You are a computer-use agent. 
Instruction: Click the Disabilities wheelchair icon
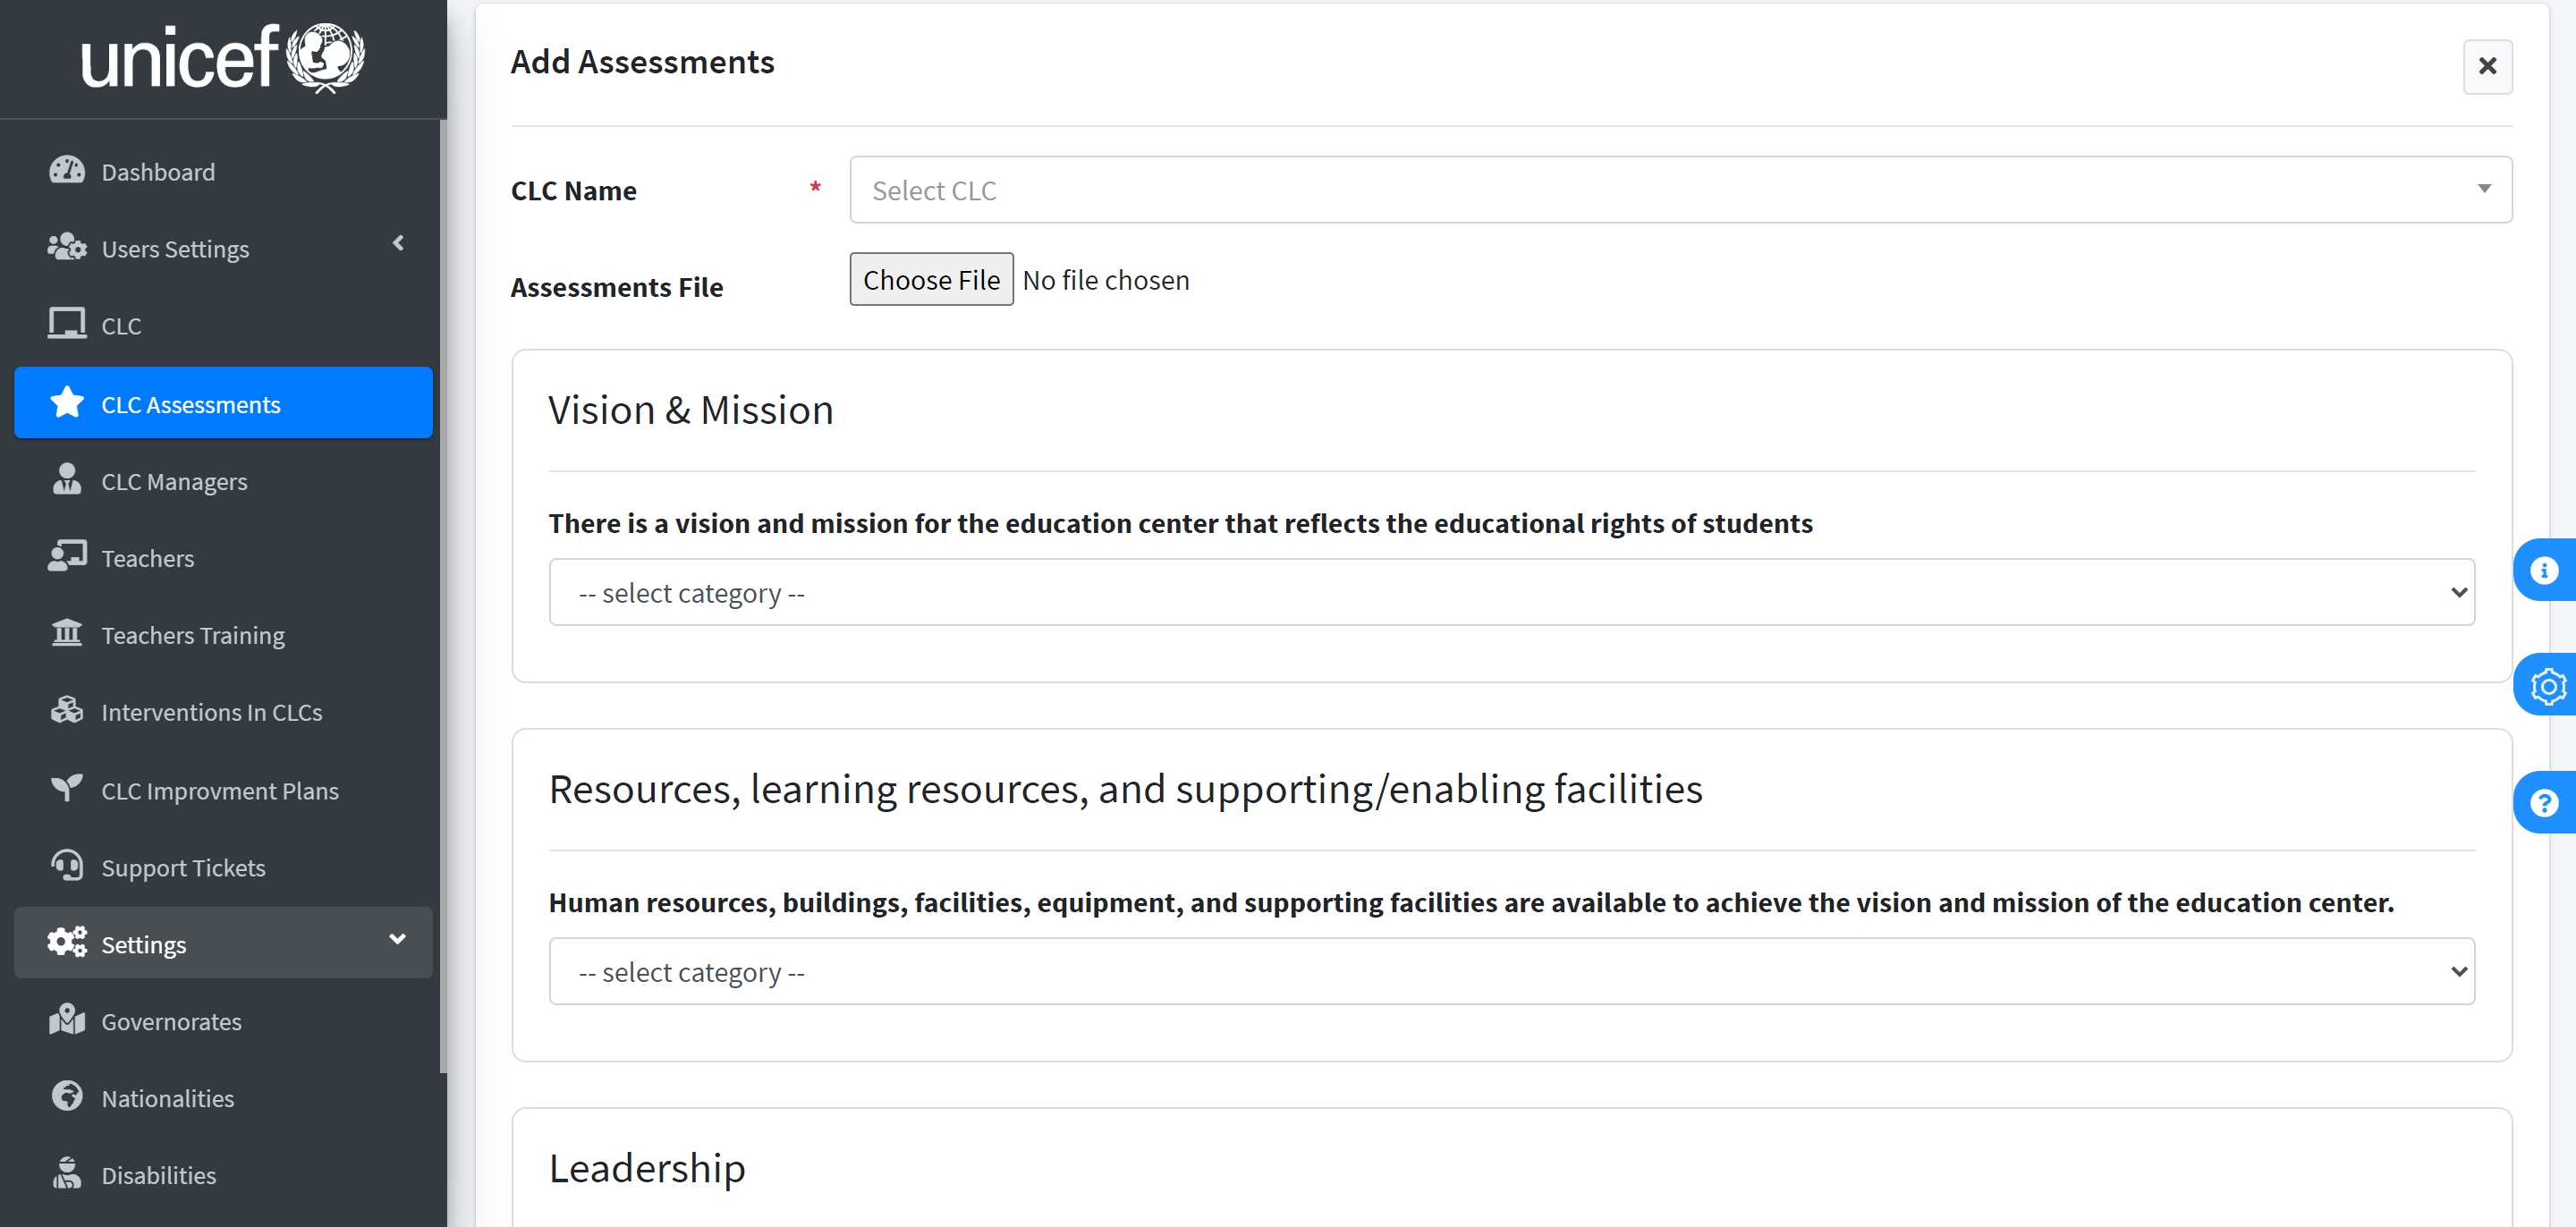click(x=67, y=1174)
